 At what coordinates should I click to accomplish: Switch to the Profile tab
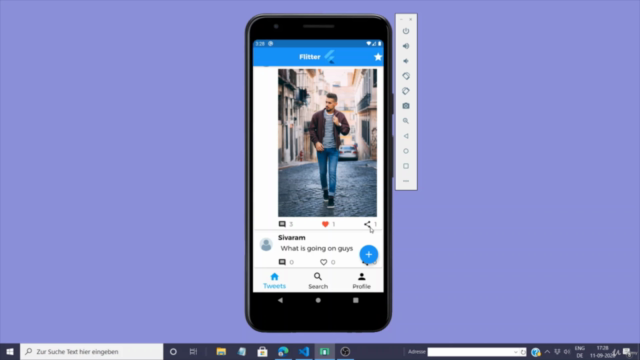pos(362,281)
